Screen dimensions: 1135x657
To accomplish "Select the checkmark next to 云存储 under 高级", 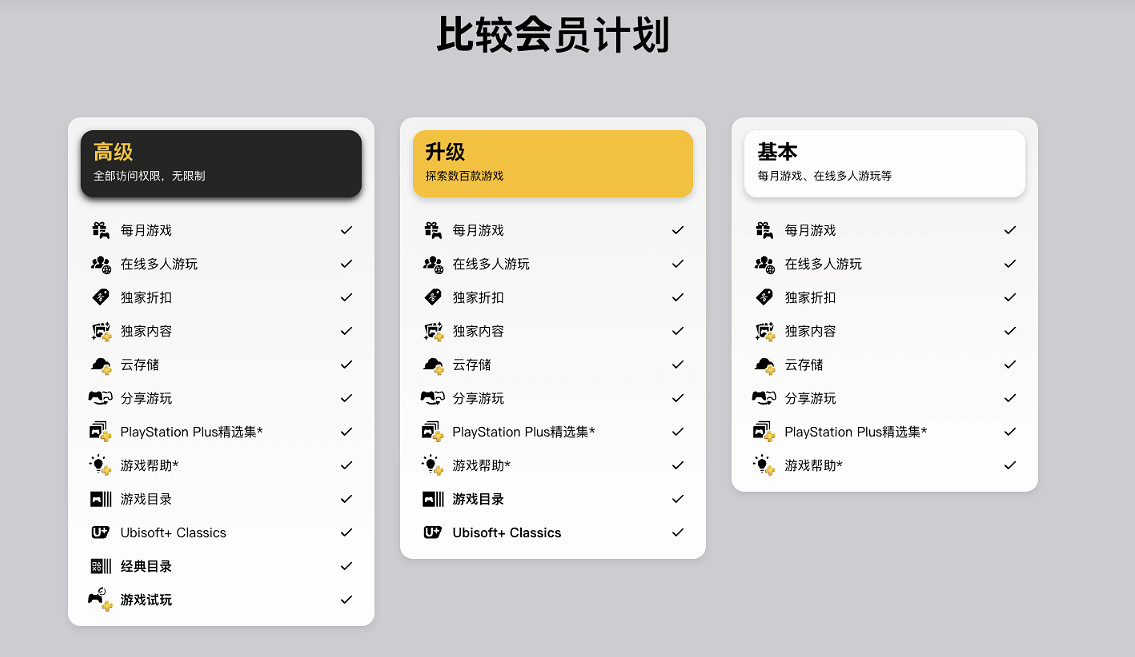I will [346, 364].
